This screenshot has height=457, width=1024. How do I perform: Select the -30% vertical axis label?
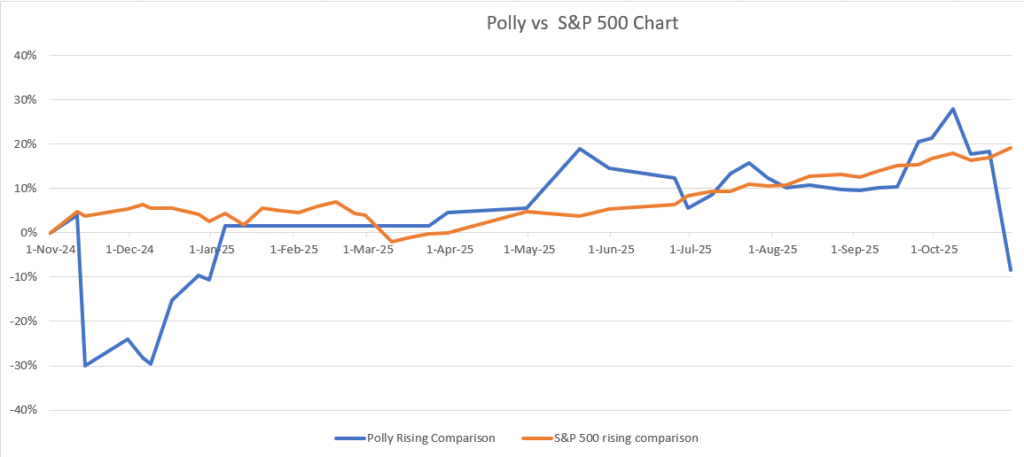pos(22,366)
